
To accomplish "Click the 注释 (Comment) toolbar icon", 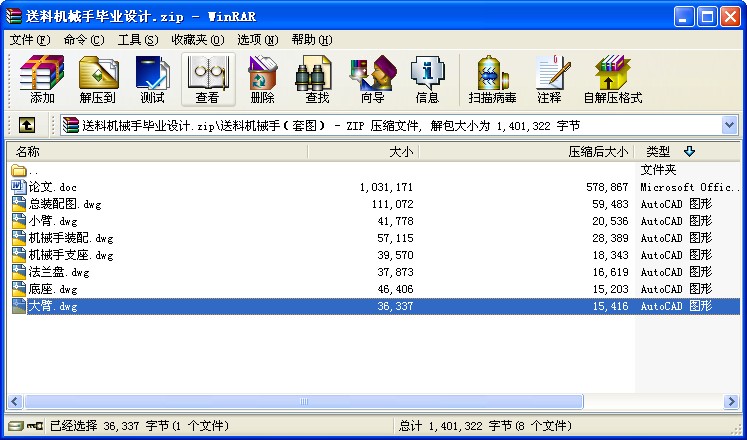I will 549,80.
